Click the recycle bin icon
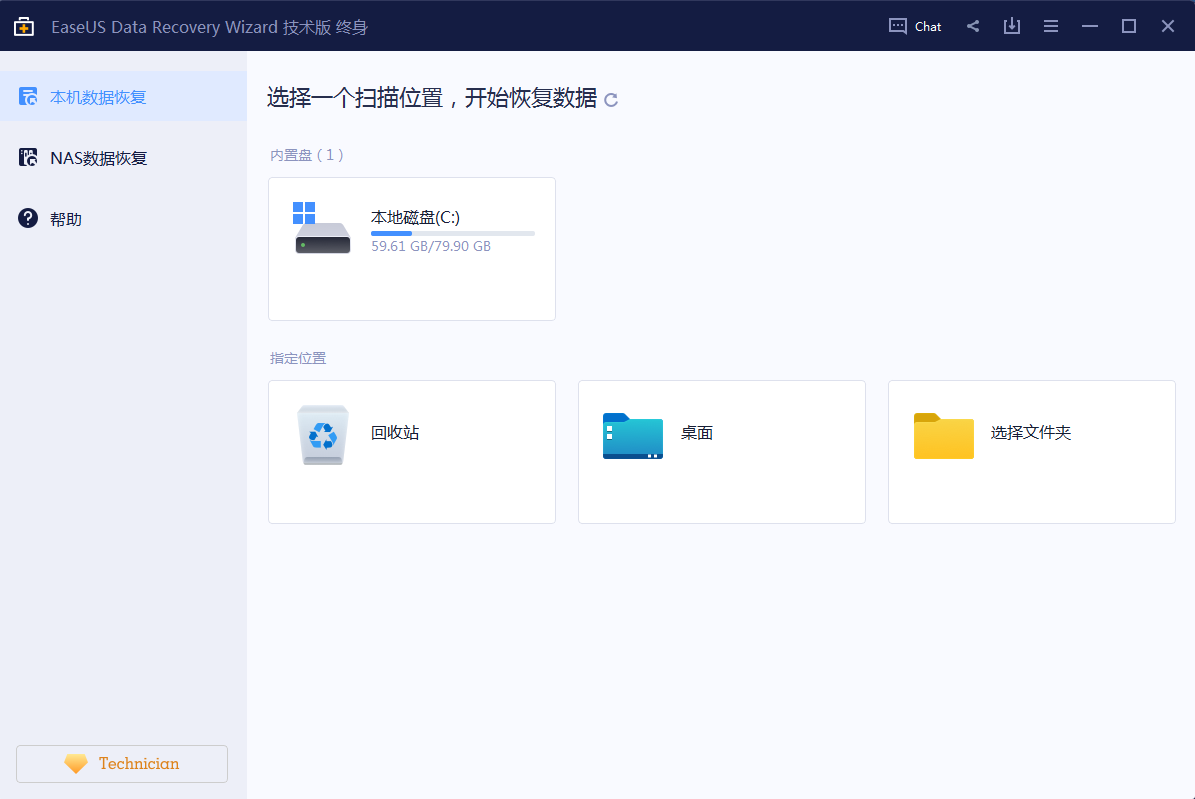1195x799 pixels. point(323,435)
